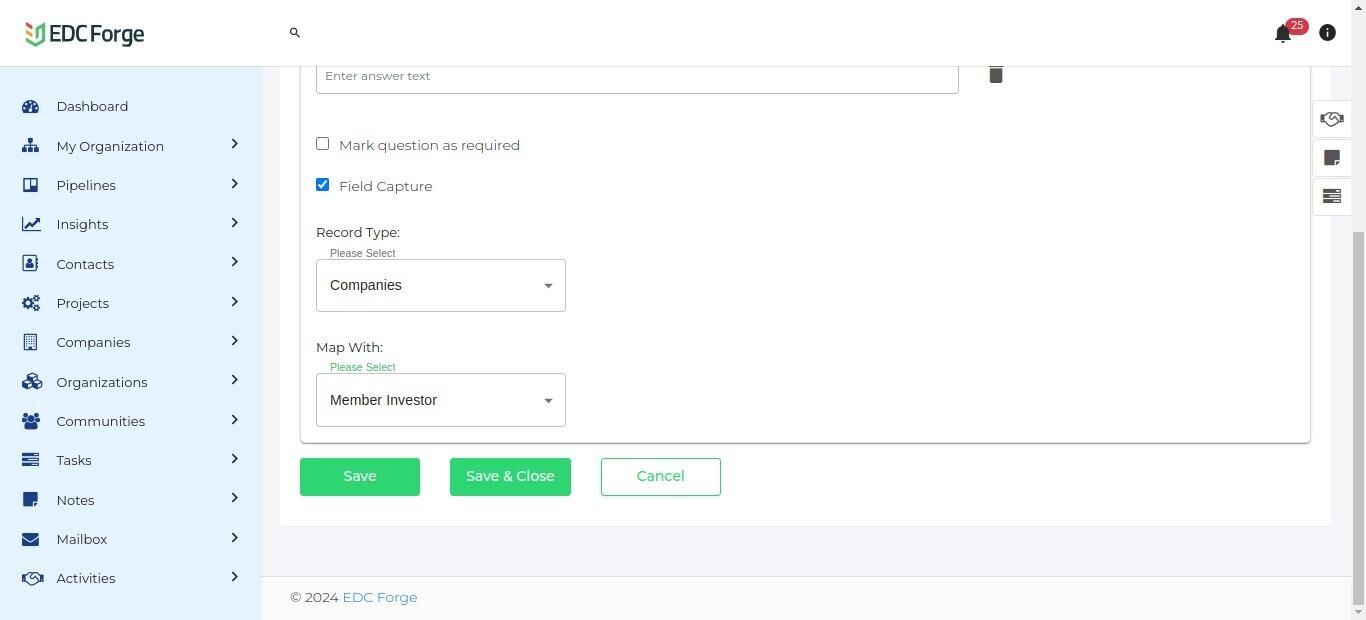Go to Dashboard in sidebar
1366x620 pixels.
tap(92, 106)
